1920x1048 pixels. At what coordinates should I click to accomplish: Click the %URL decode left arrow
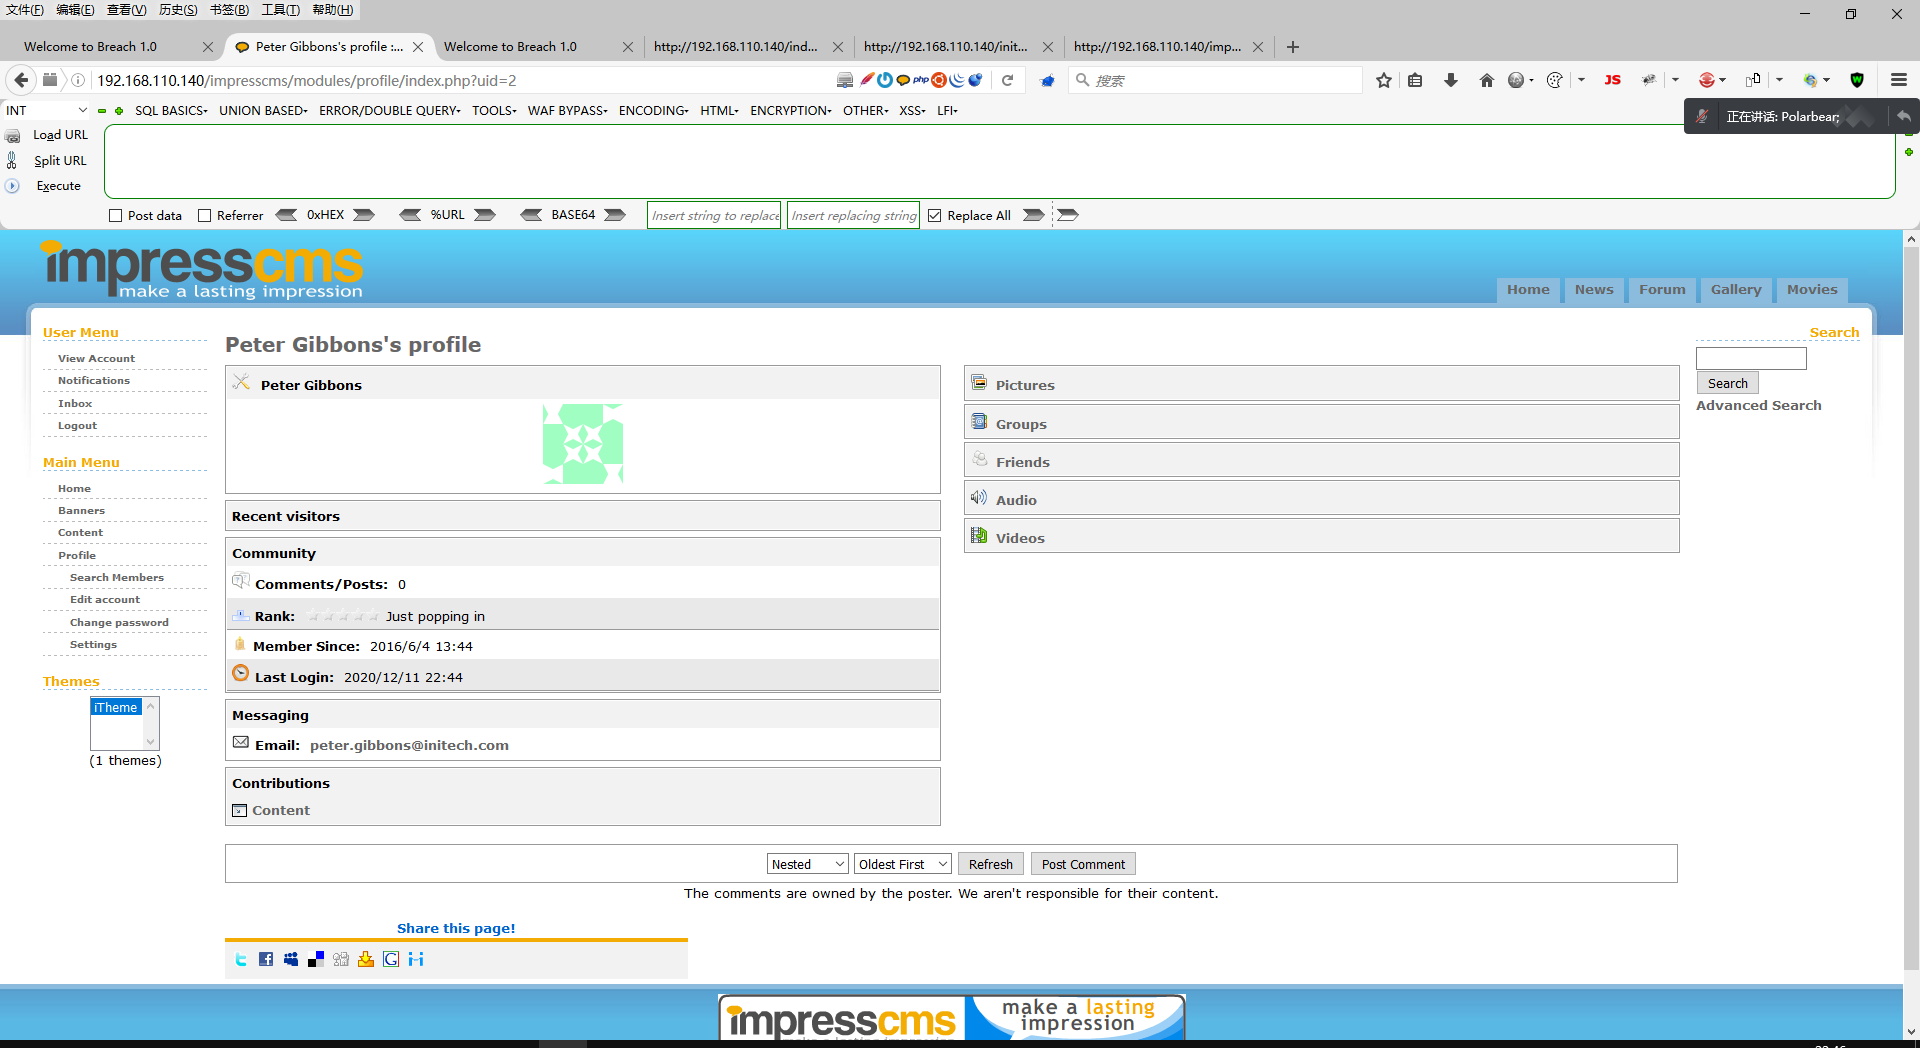pyautogui.click(x=410, y=215)
